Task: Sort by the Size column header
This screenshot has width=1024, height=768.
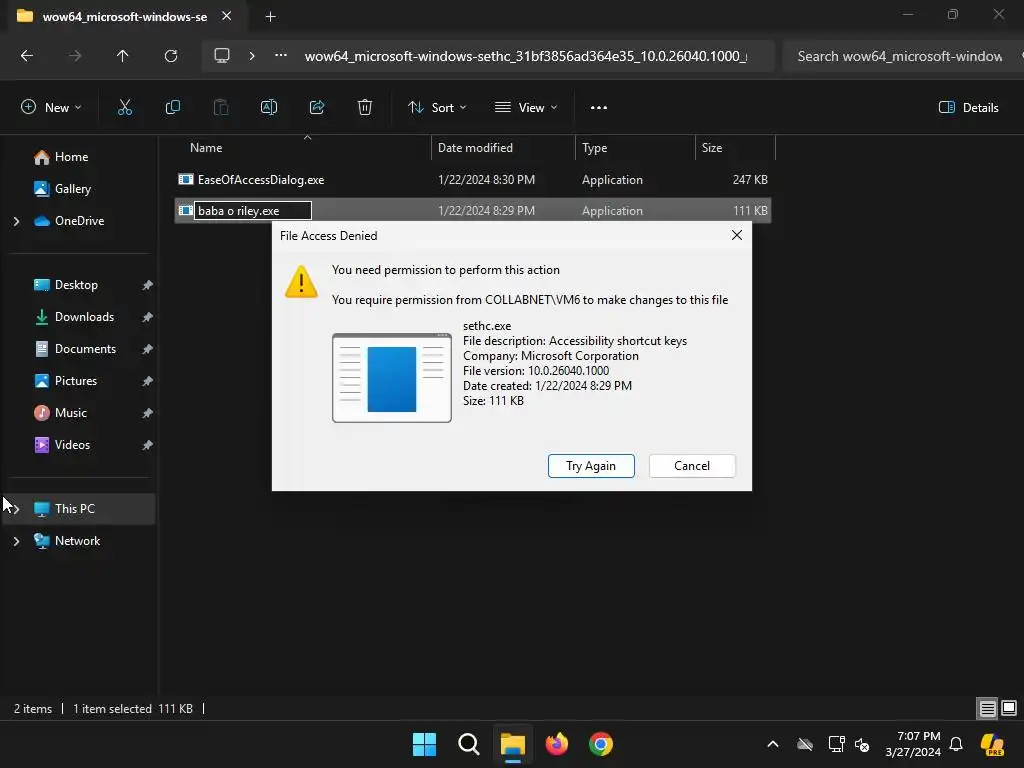Action: (x=712, y=148)
